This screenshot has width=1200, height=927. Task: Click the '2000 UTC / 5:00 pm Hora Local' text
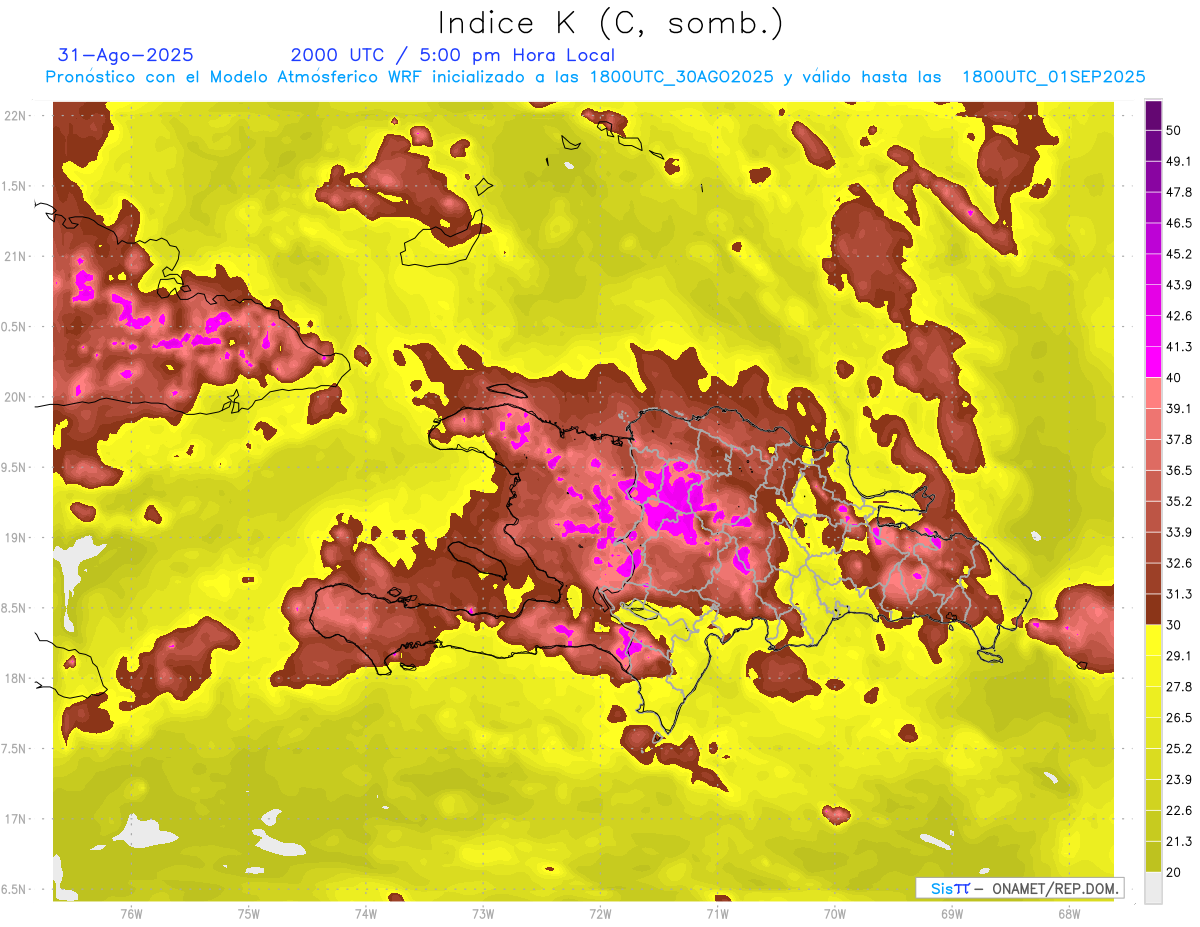pyautogui.click(x=452, y=55)
